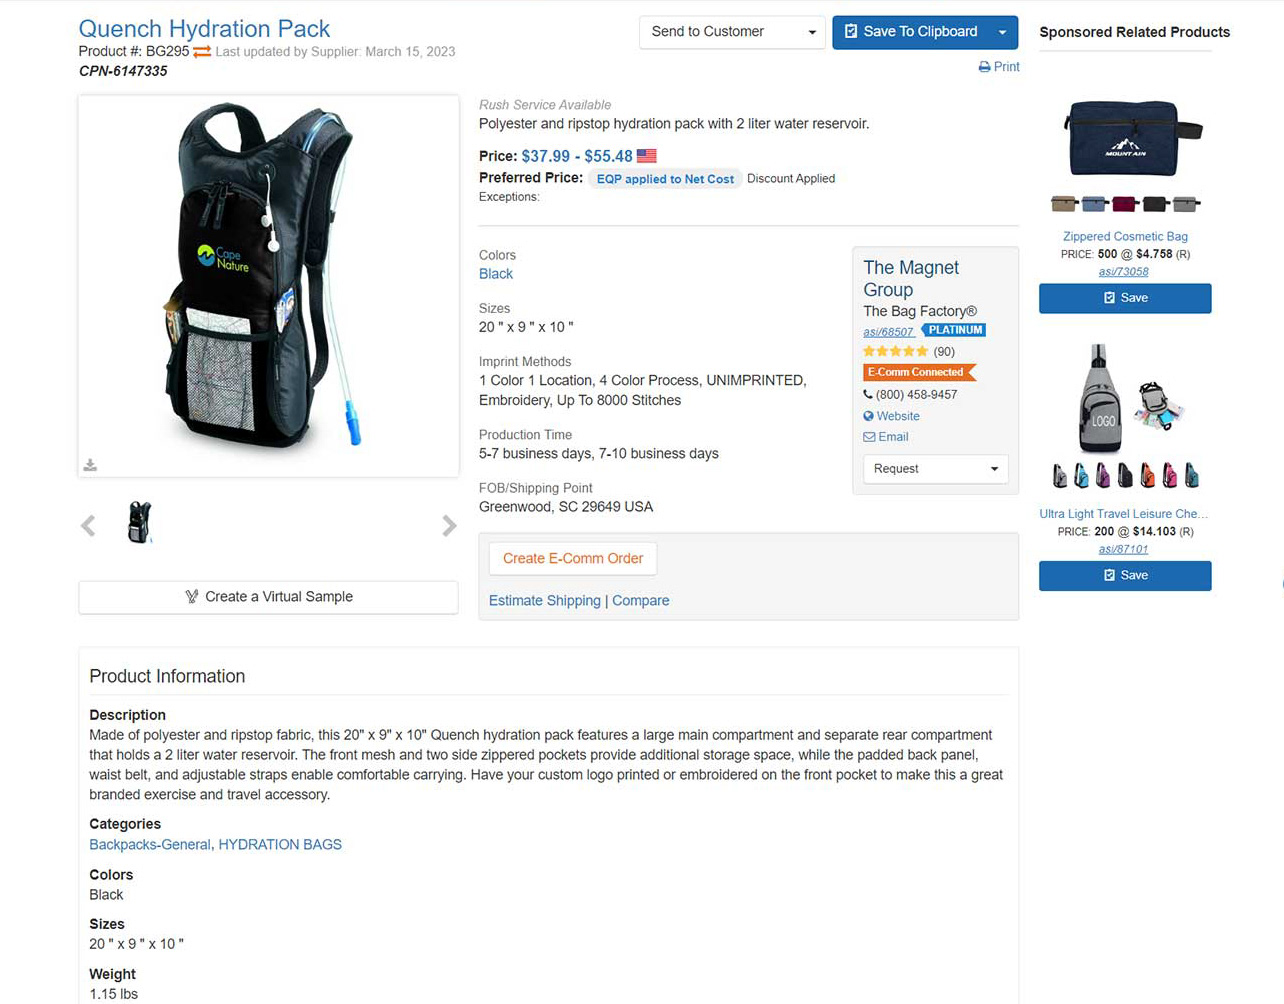Click the Print icon link
This screenshot has width=1284, height=1004.
tap(999, 67)
